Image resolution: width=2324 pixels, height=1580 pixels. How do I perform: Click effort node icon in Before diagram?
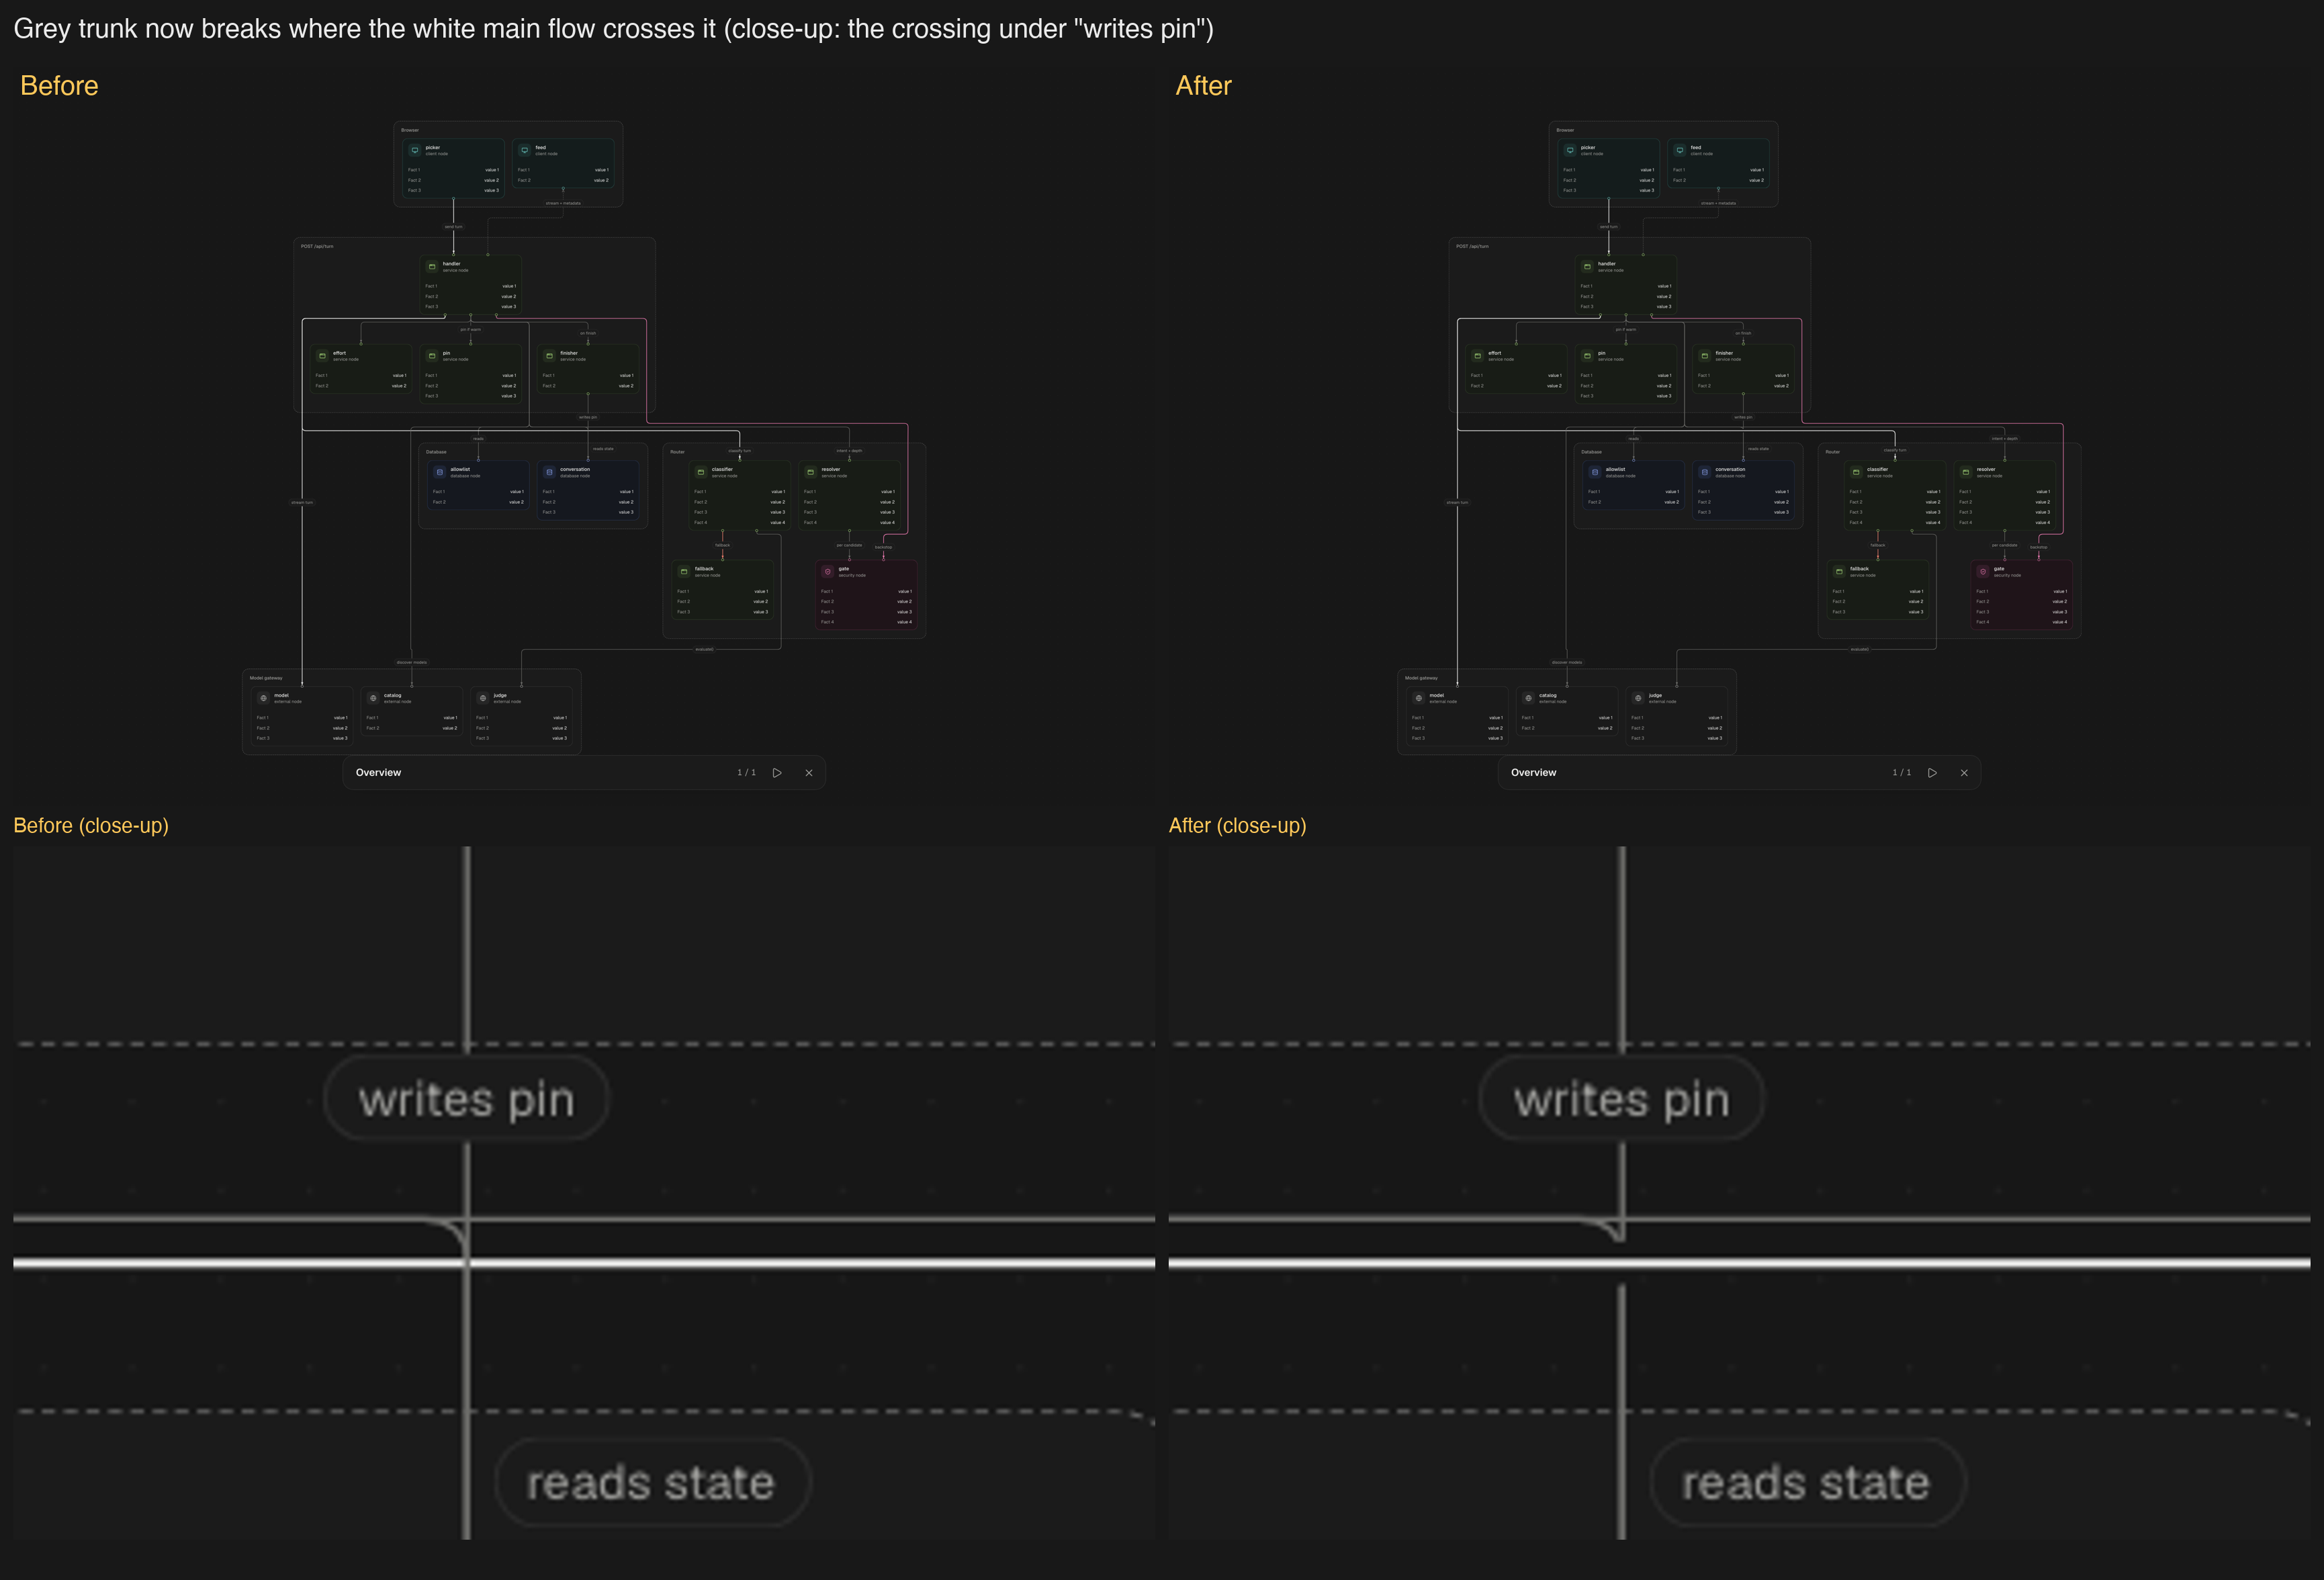pyautogui.click(x=322, y=356)
